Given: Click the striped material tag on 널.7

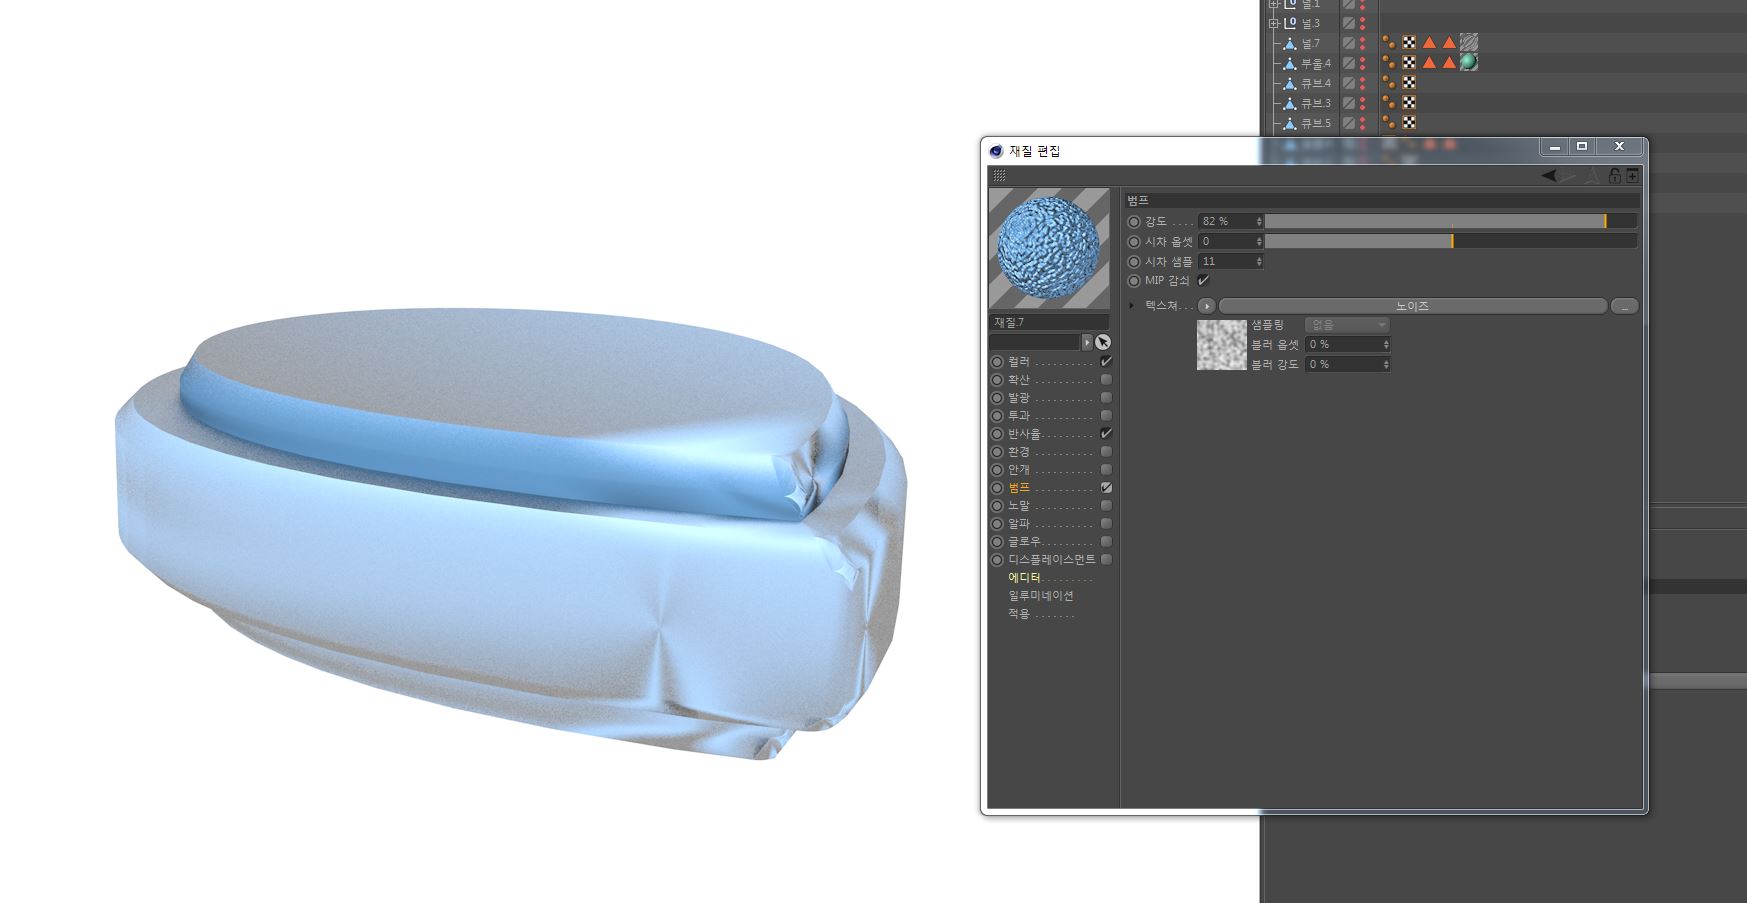Looking at the screenshot, I should pos(1468,42).
